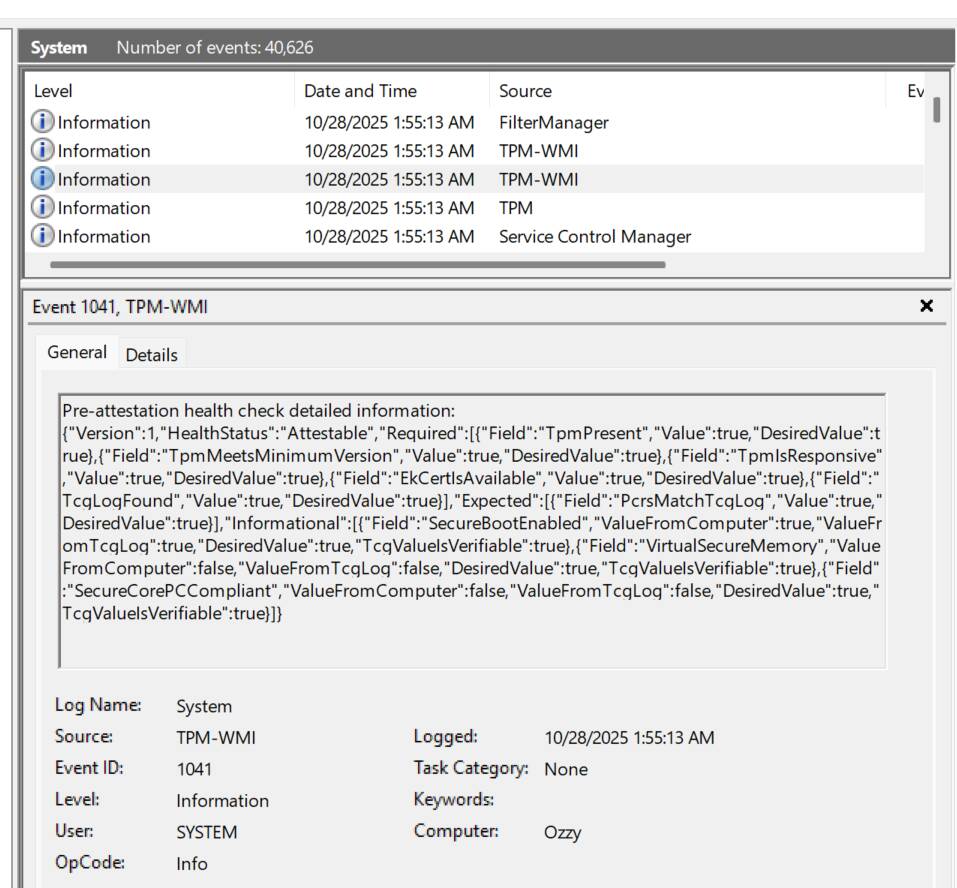The image size is (957, 888).
Task: Click the horizontal scrollbar under the event list
Action: point(357,265)
